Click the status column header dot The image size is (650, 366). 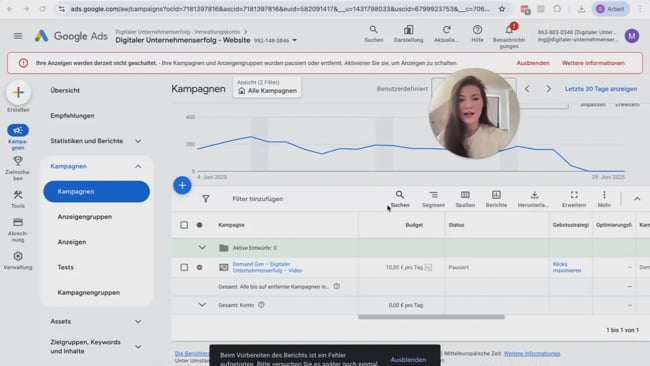tap(199, 225)
